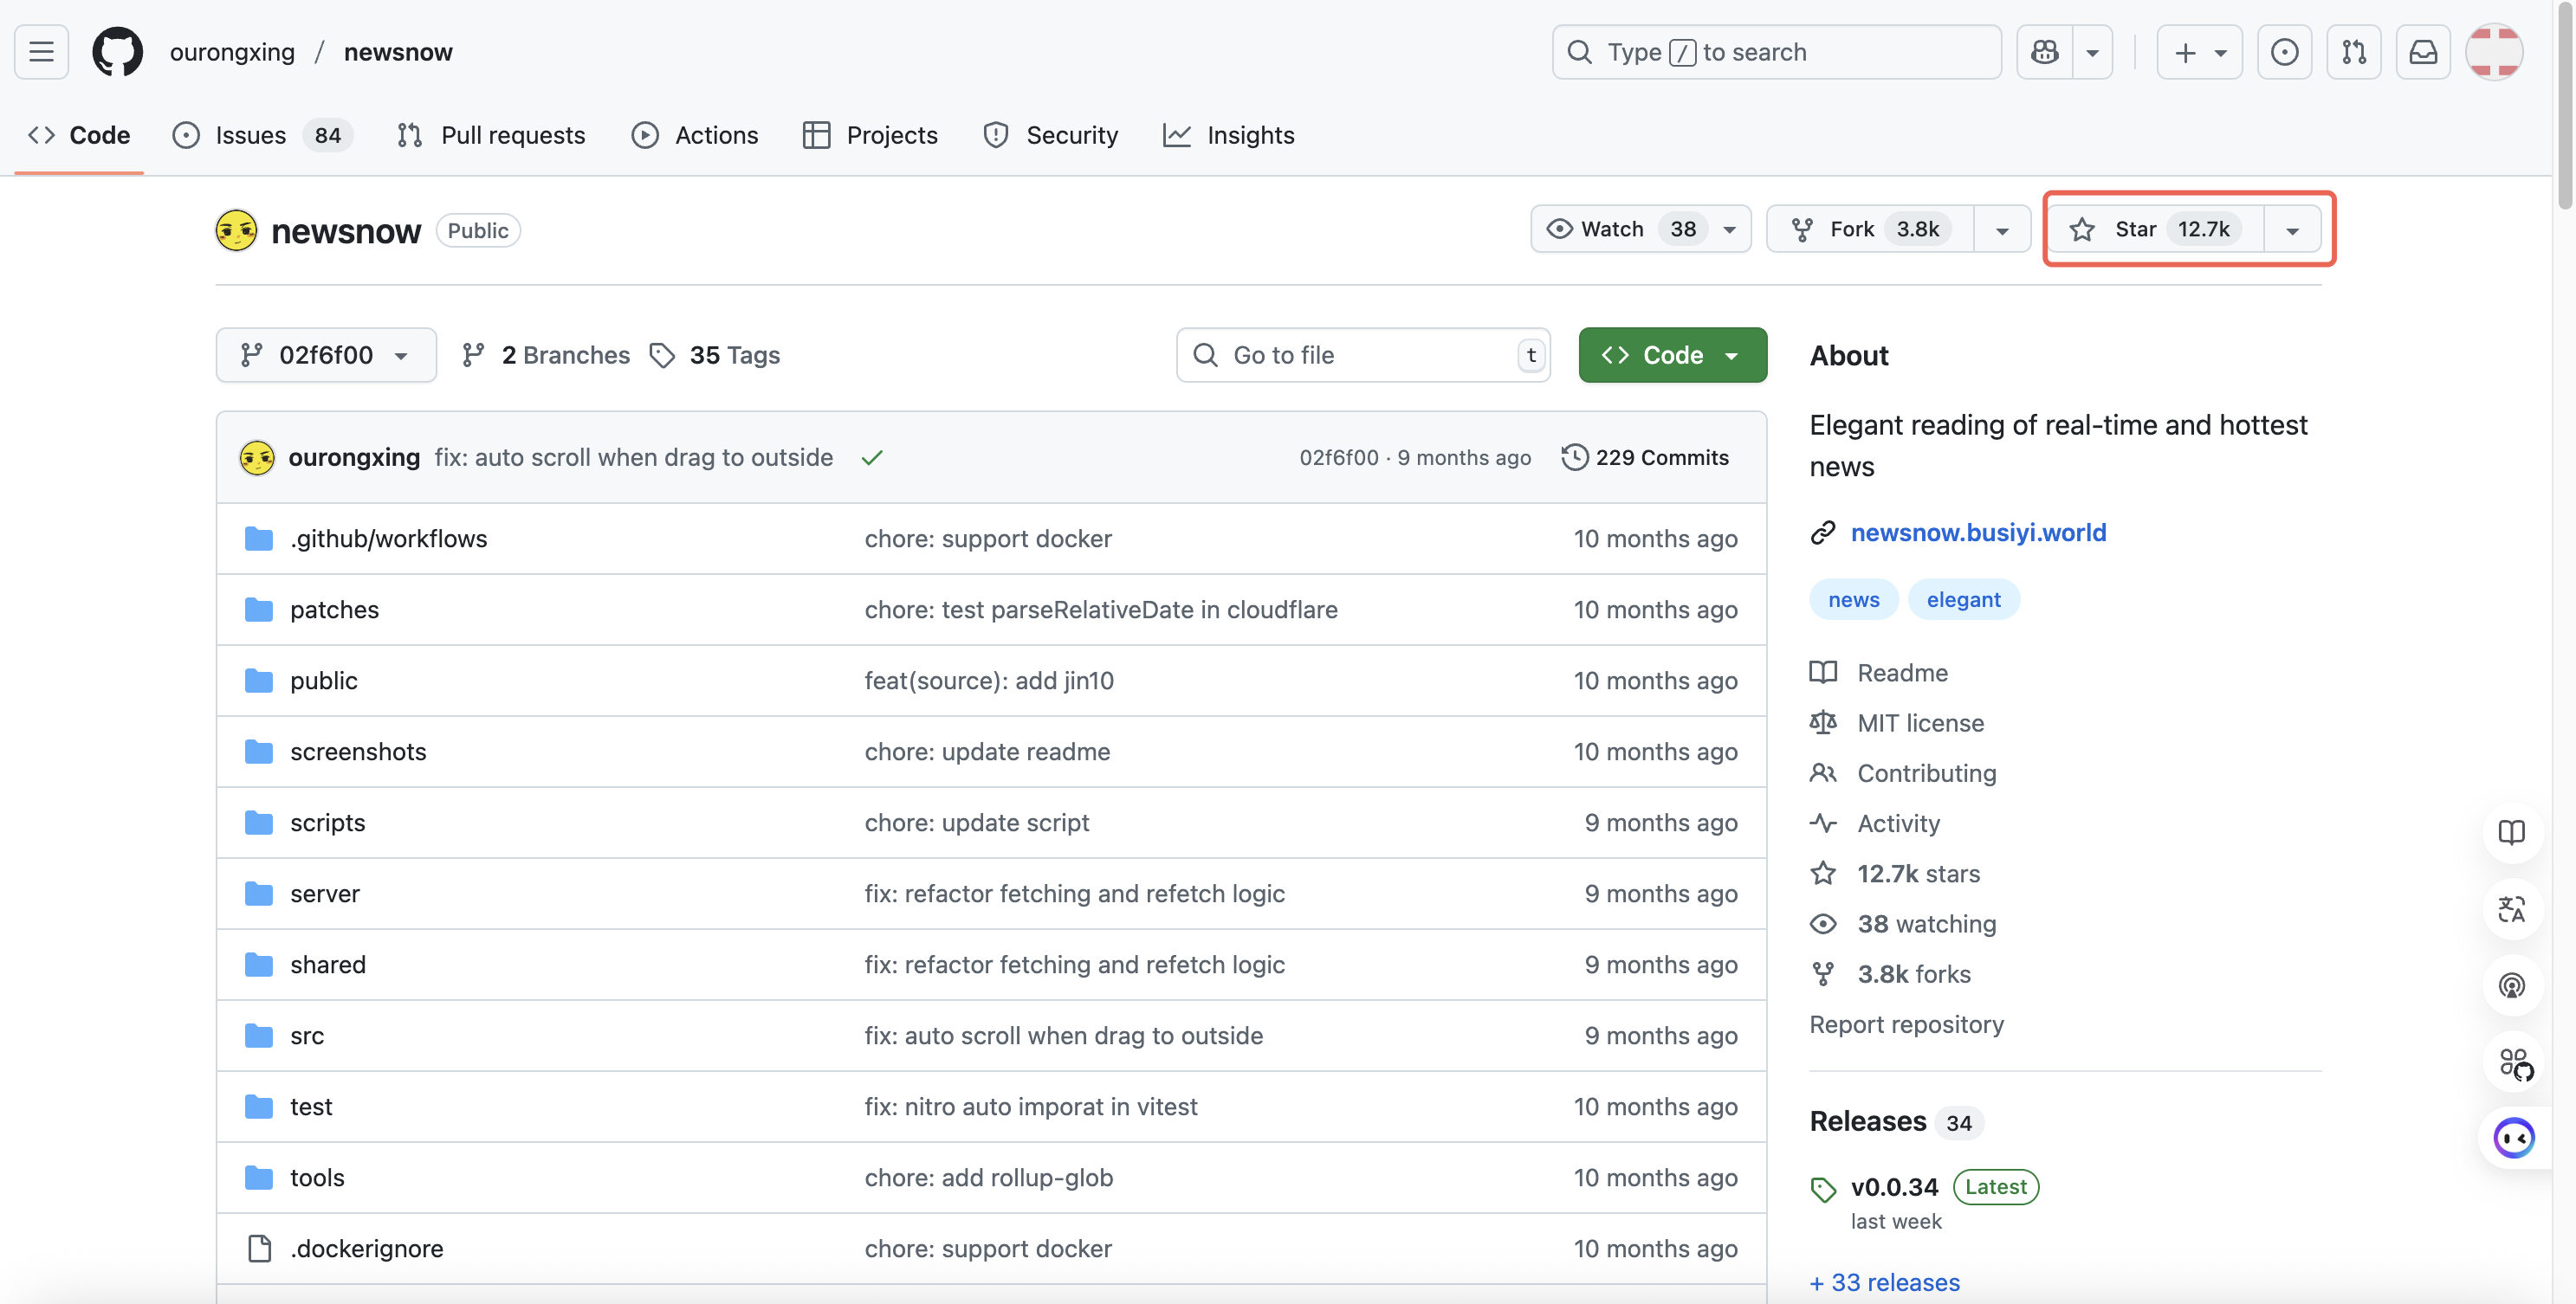This screenshot has width=2576, height=1304.
Task: Check the green commit status checkmark
Action: click(872, 457)
